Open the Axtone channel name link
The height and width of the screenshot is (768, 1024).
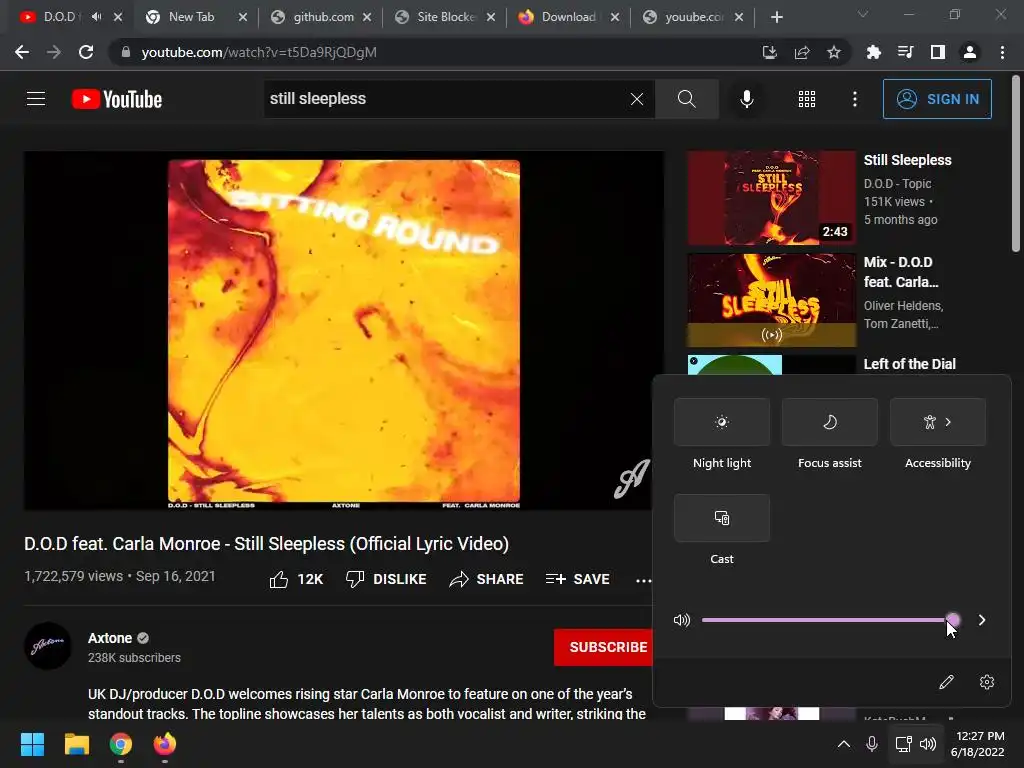pos(110,638)
